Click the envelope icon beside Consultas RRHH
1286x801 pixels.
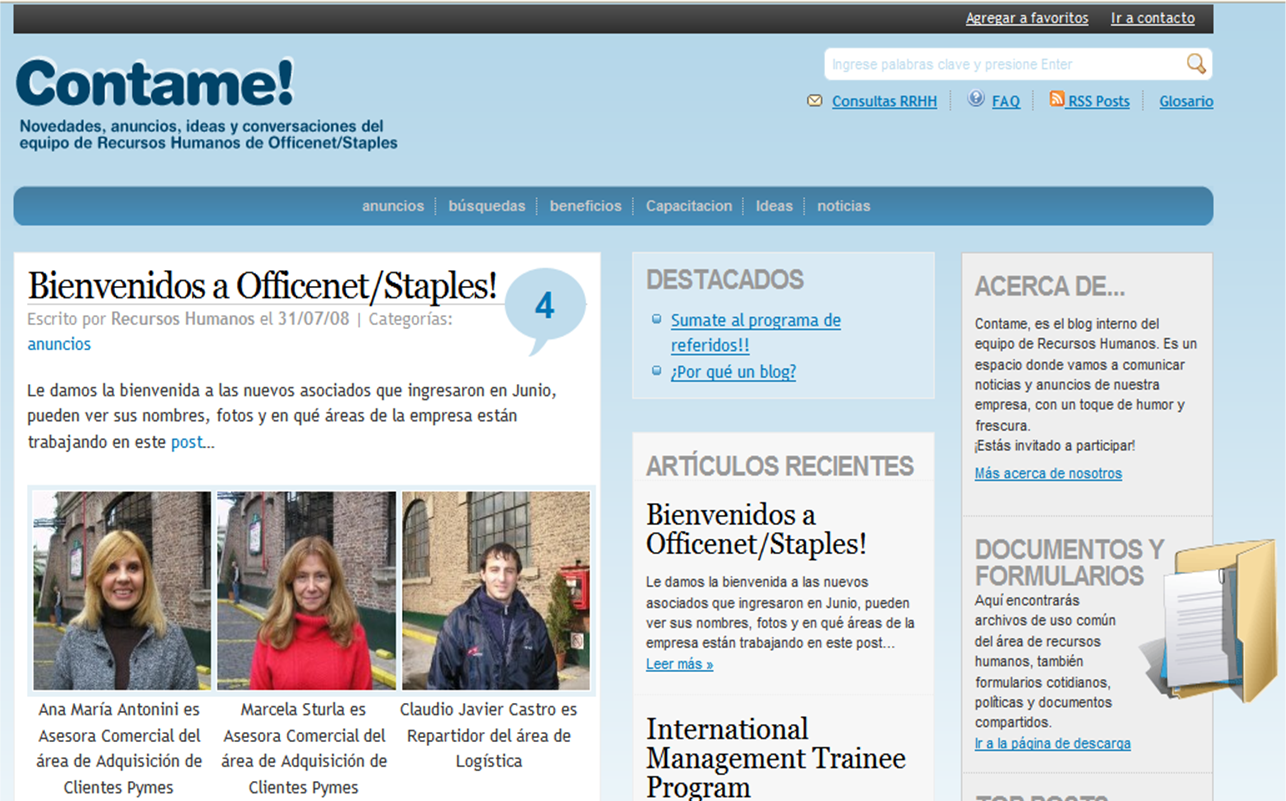[815, 101]
